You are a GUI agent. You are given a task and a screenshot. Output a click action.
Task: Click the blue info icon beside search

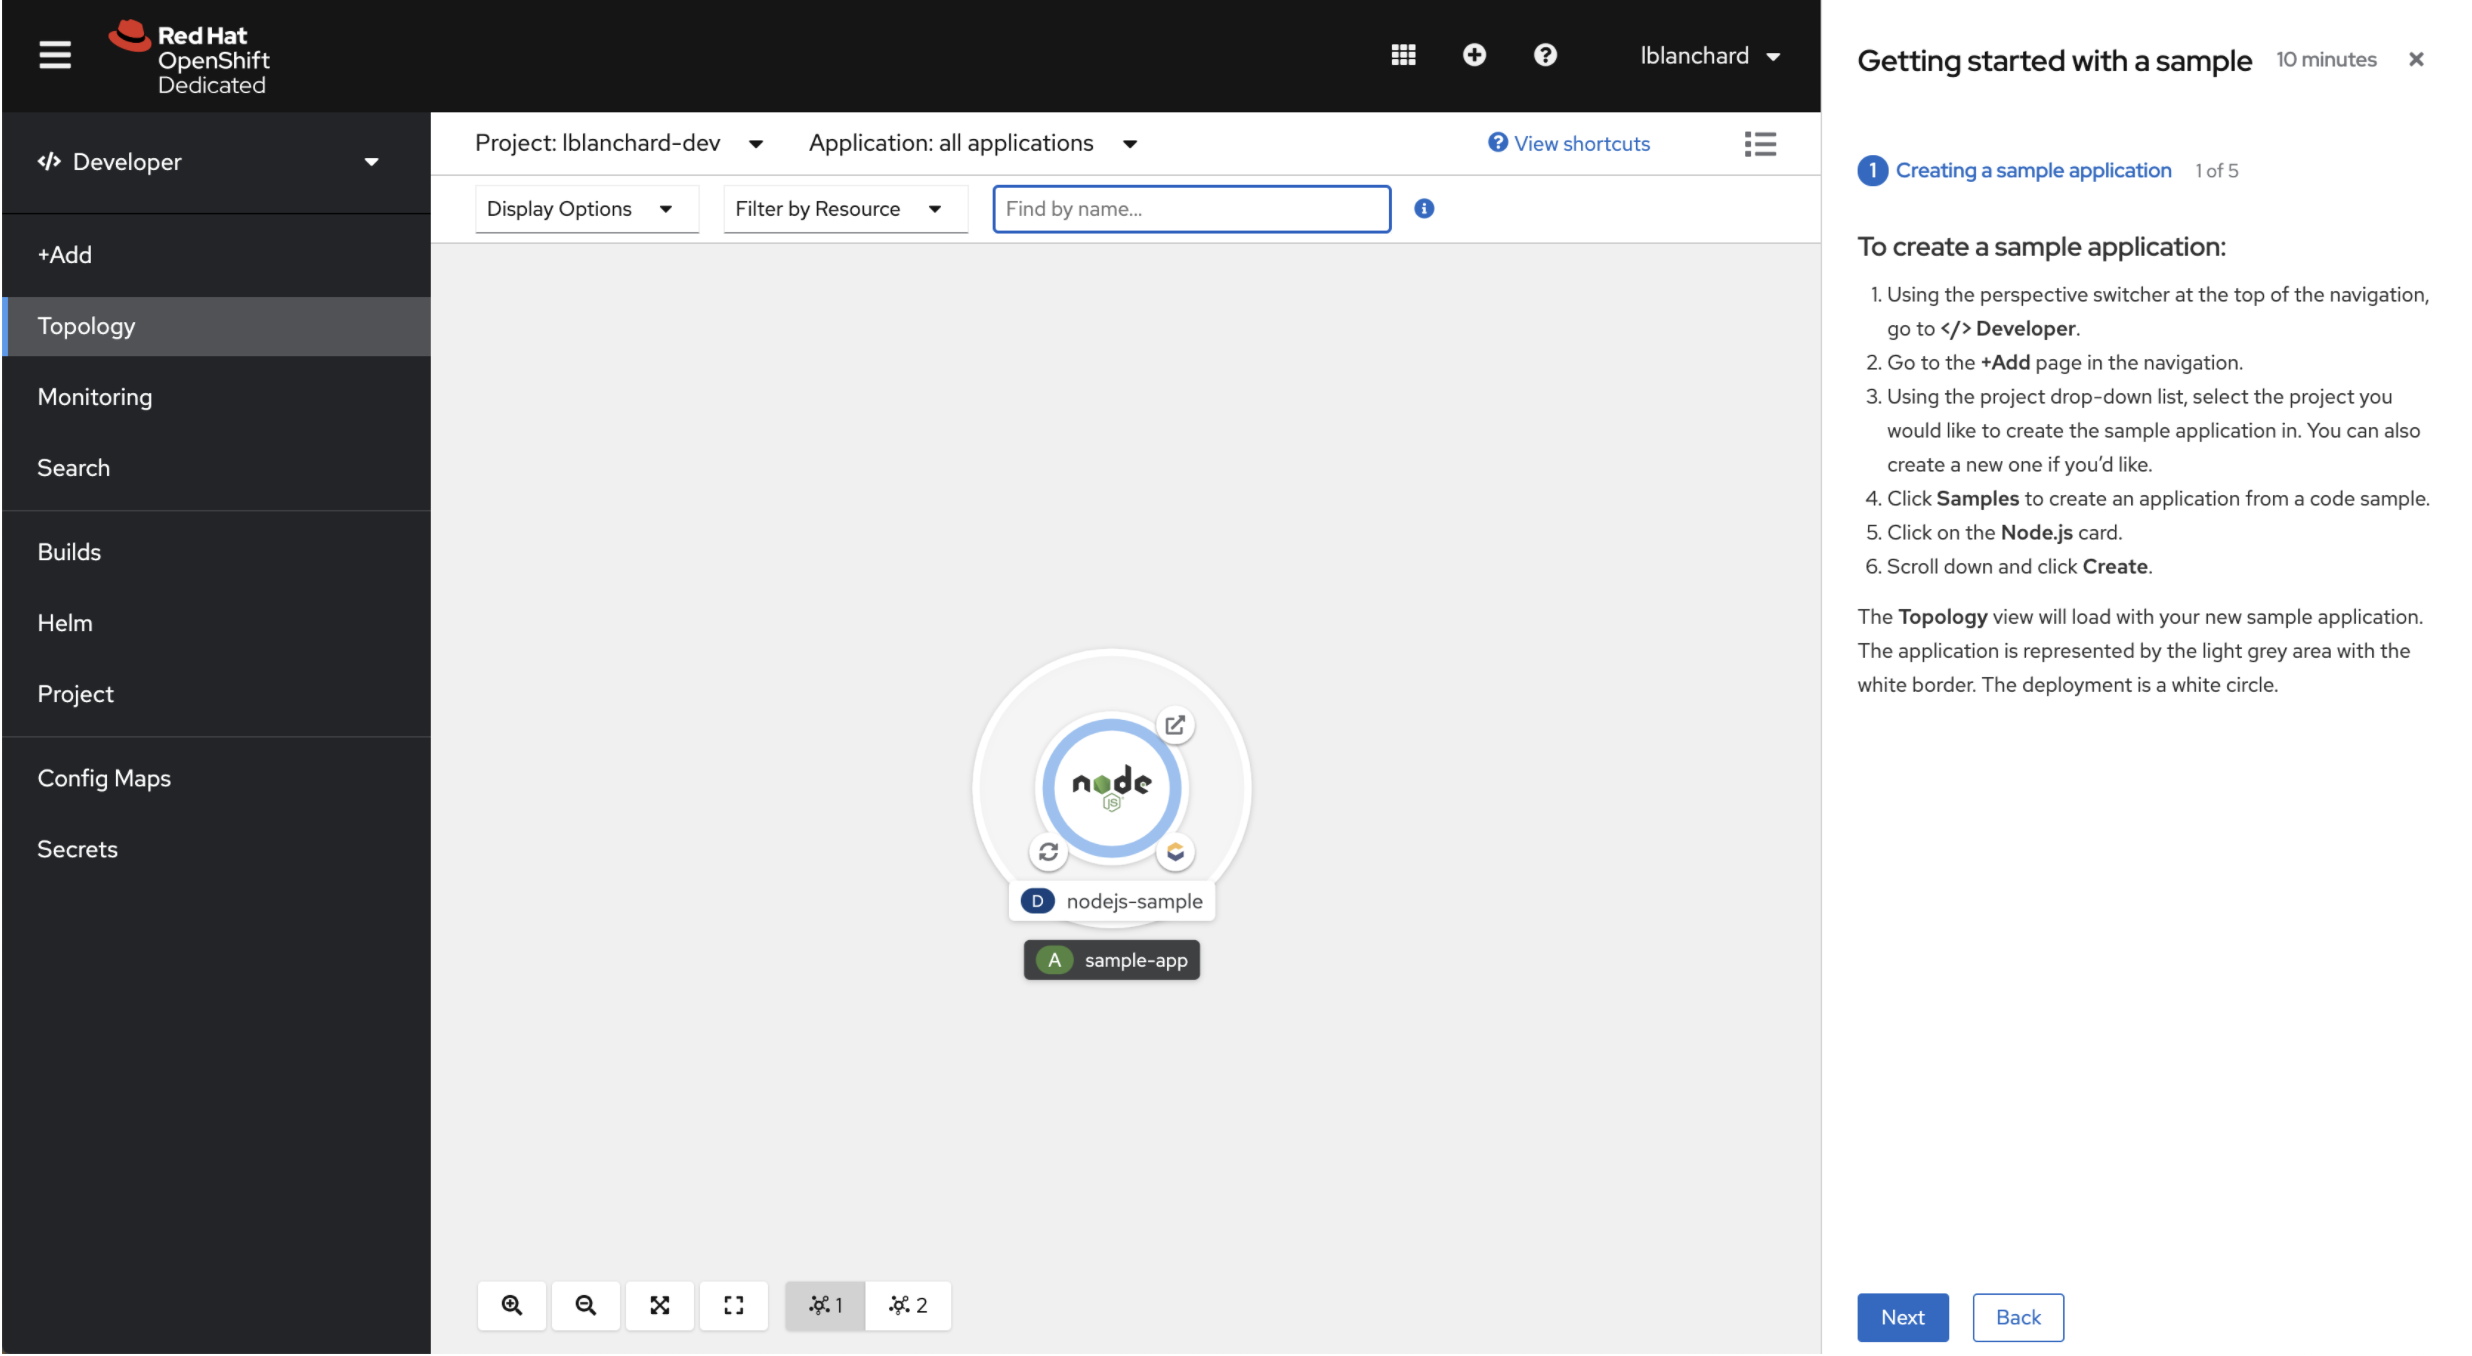click(1424, 208)
